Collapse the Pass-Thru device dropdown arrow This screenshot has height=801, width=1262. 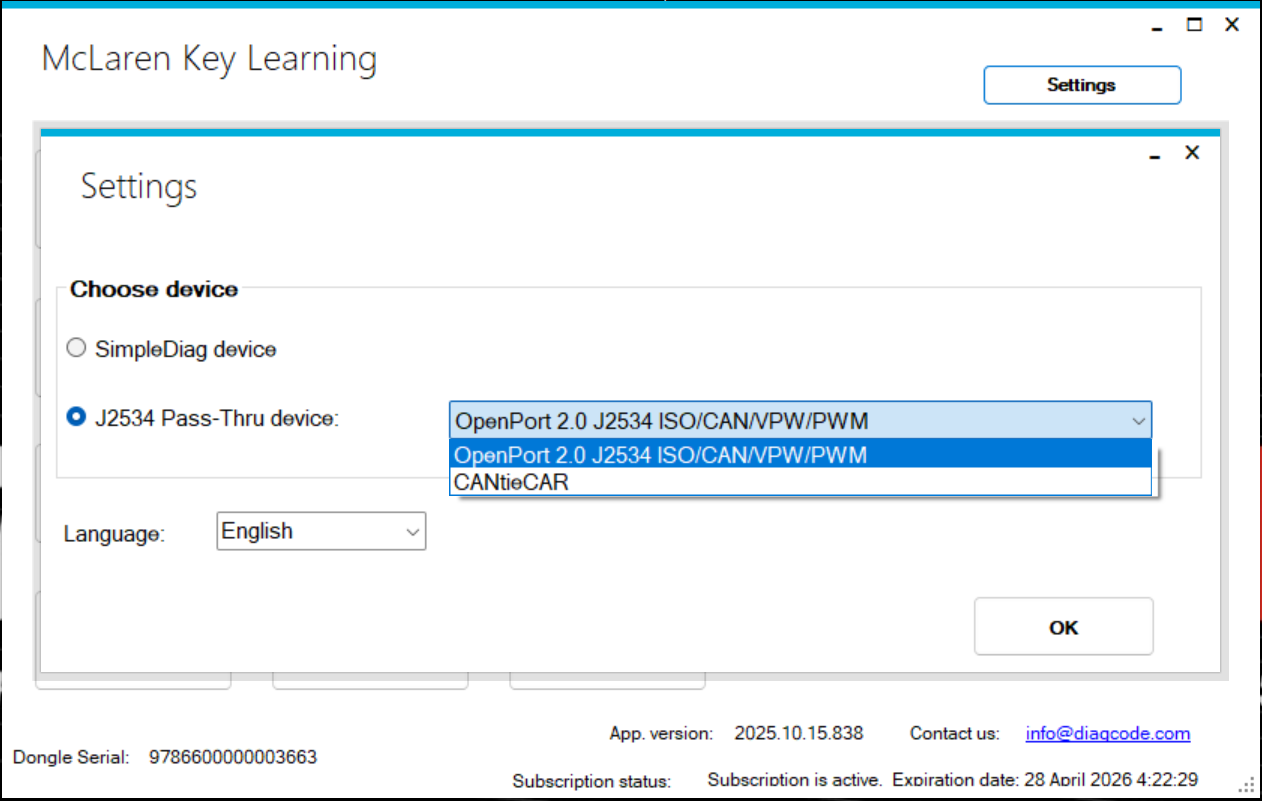pos(1138,421)
